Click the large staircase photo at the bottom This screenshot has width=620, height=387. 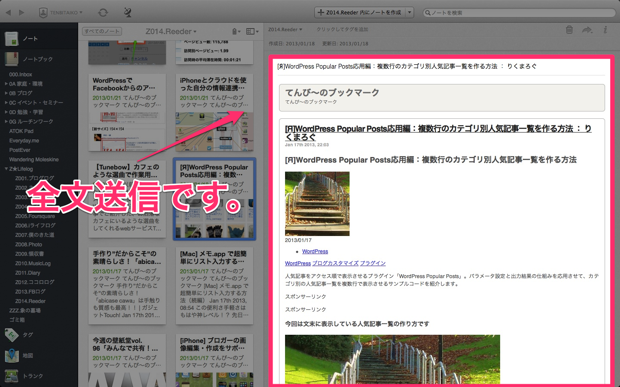[392, 360]
